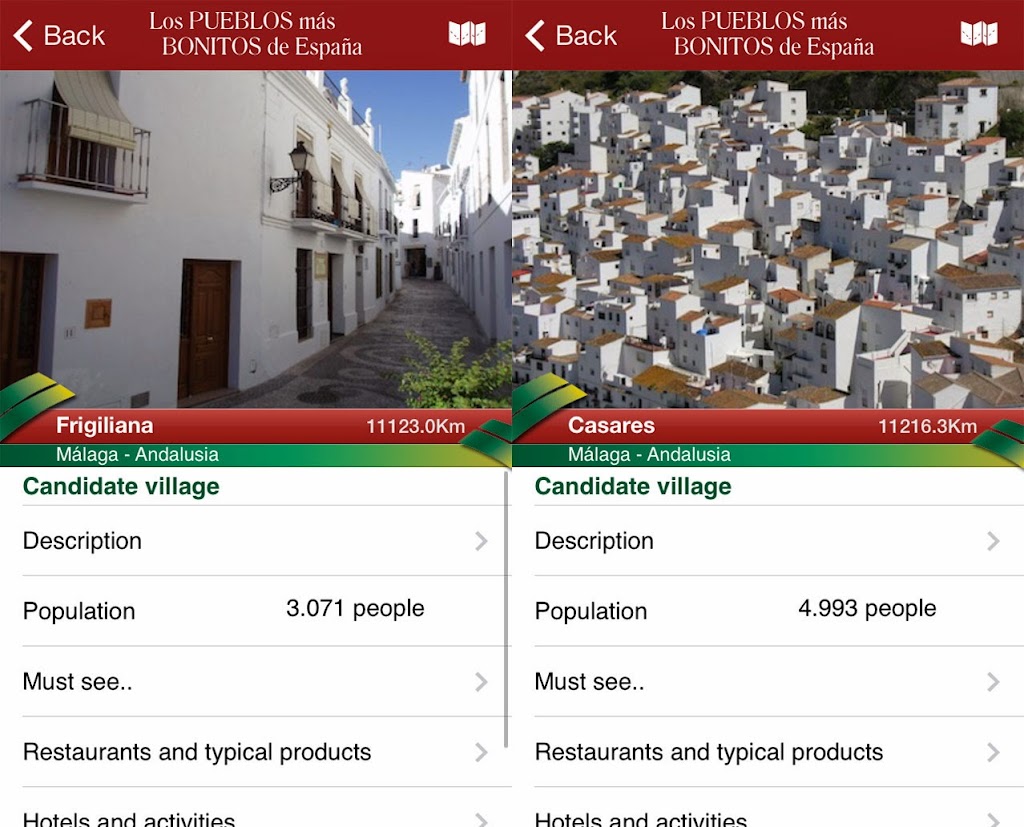Open the map icon on Casares screen
Screen dimensions: 1024x827
(x=979, y=33)
